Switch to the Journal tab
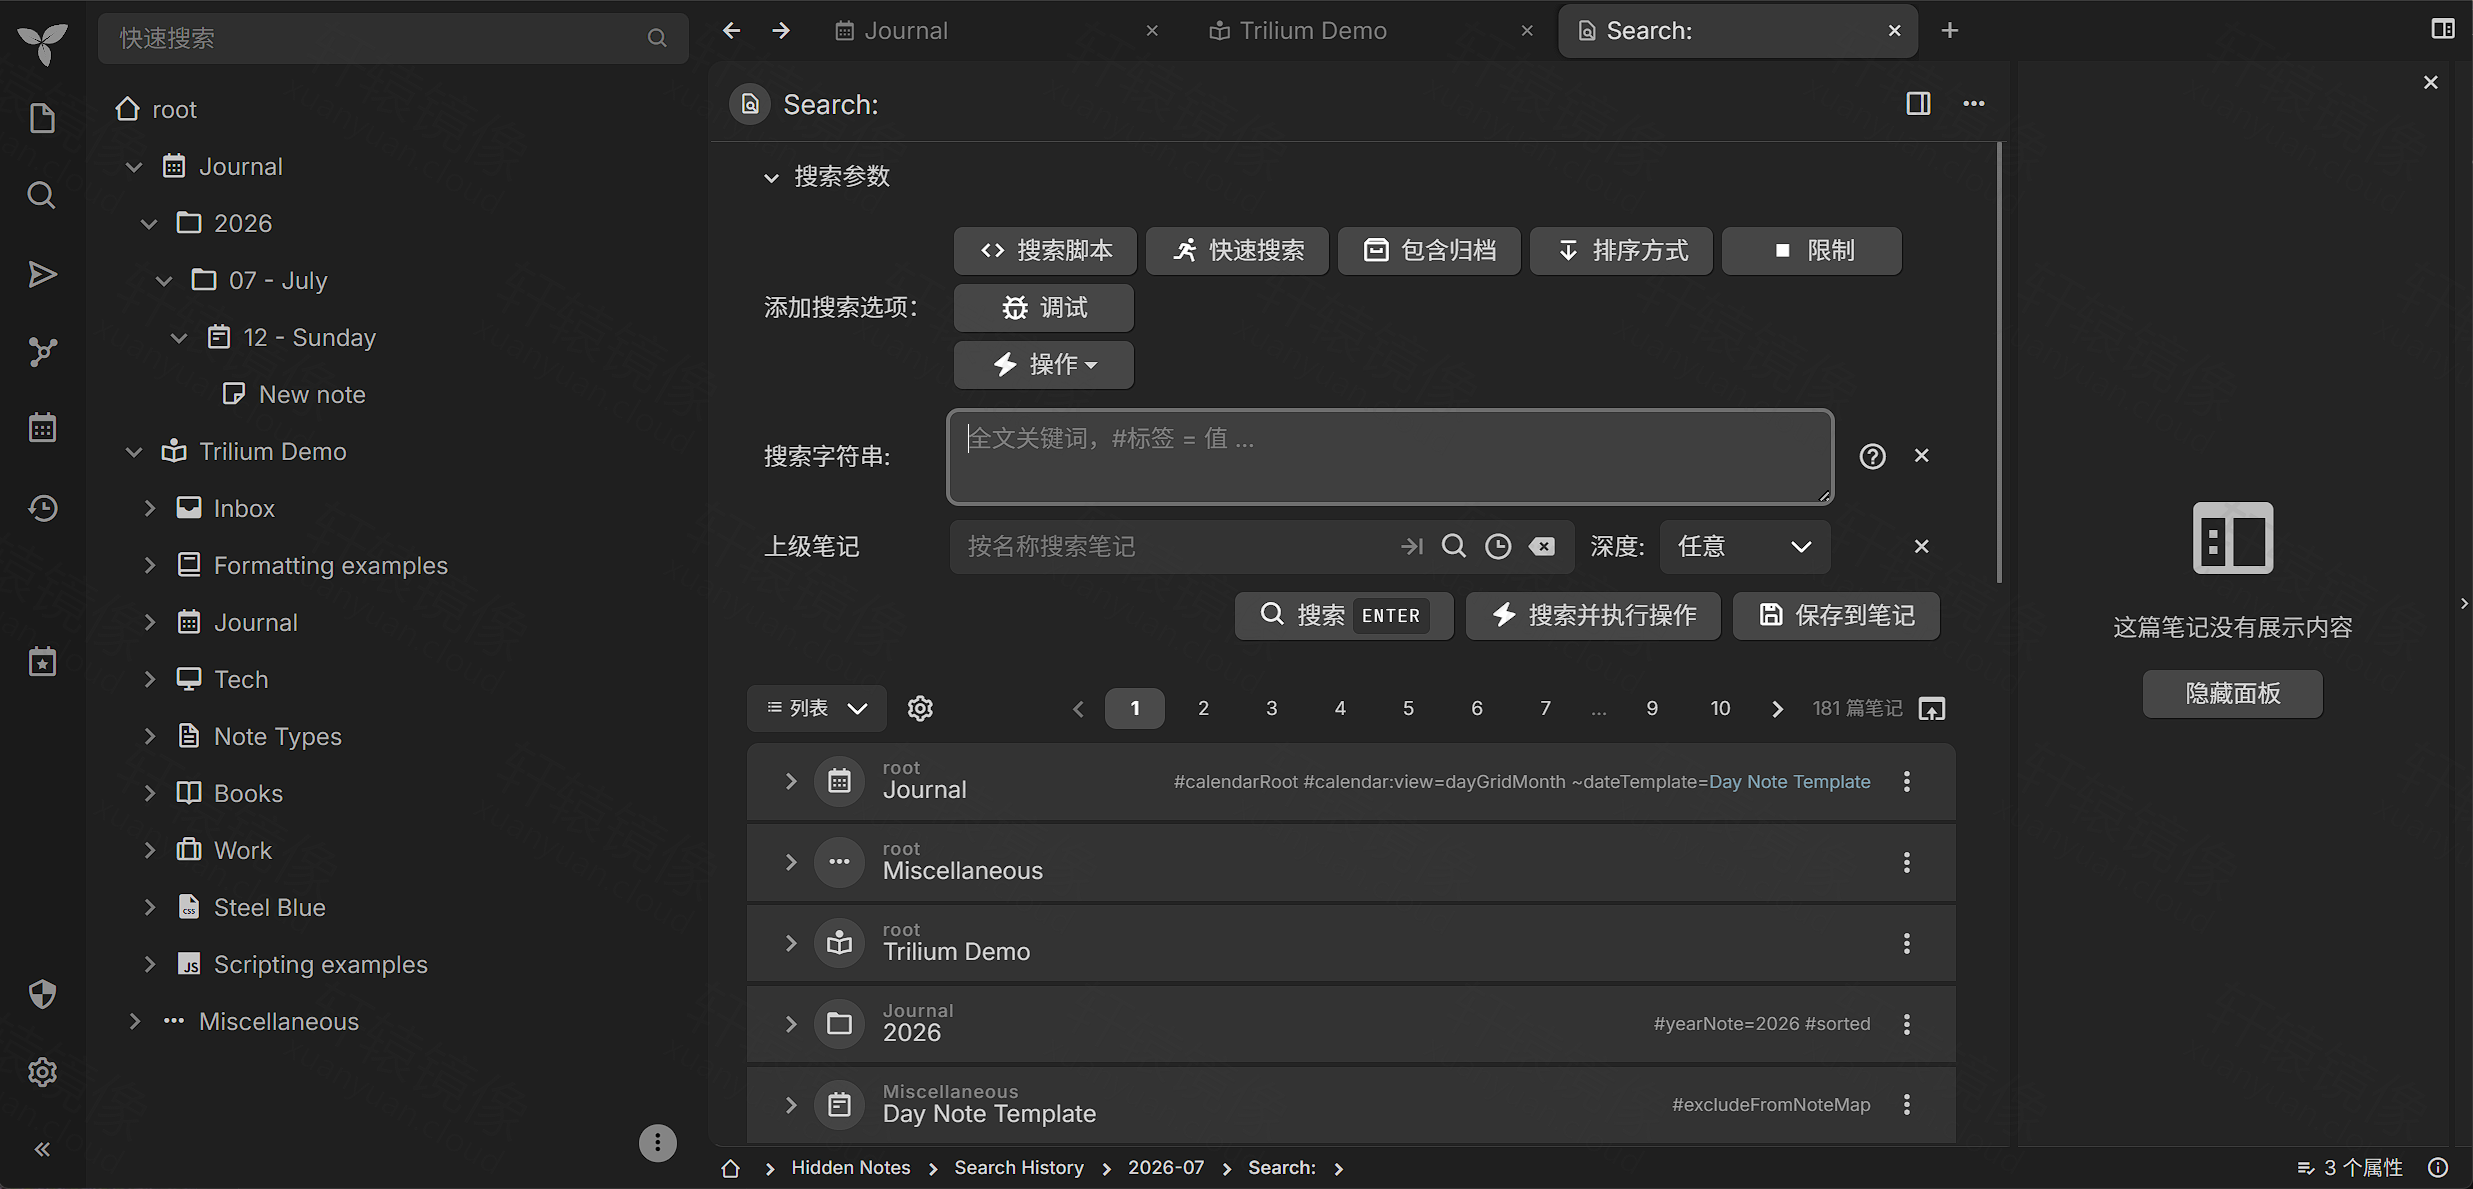The height and width of the screenshot is (1189, 2473). 905,31
